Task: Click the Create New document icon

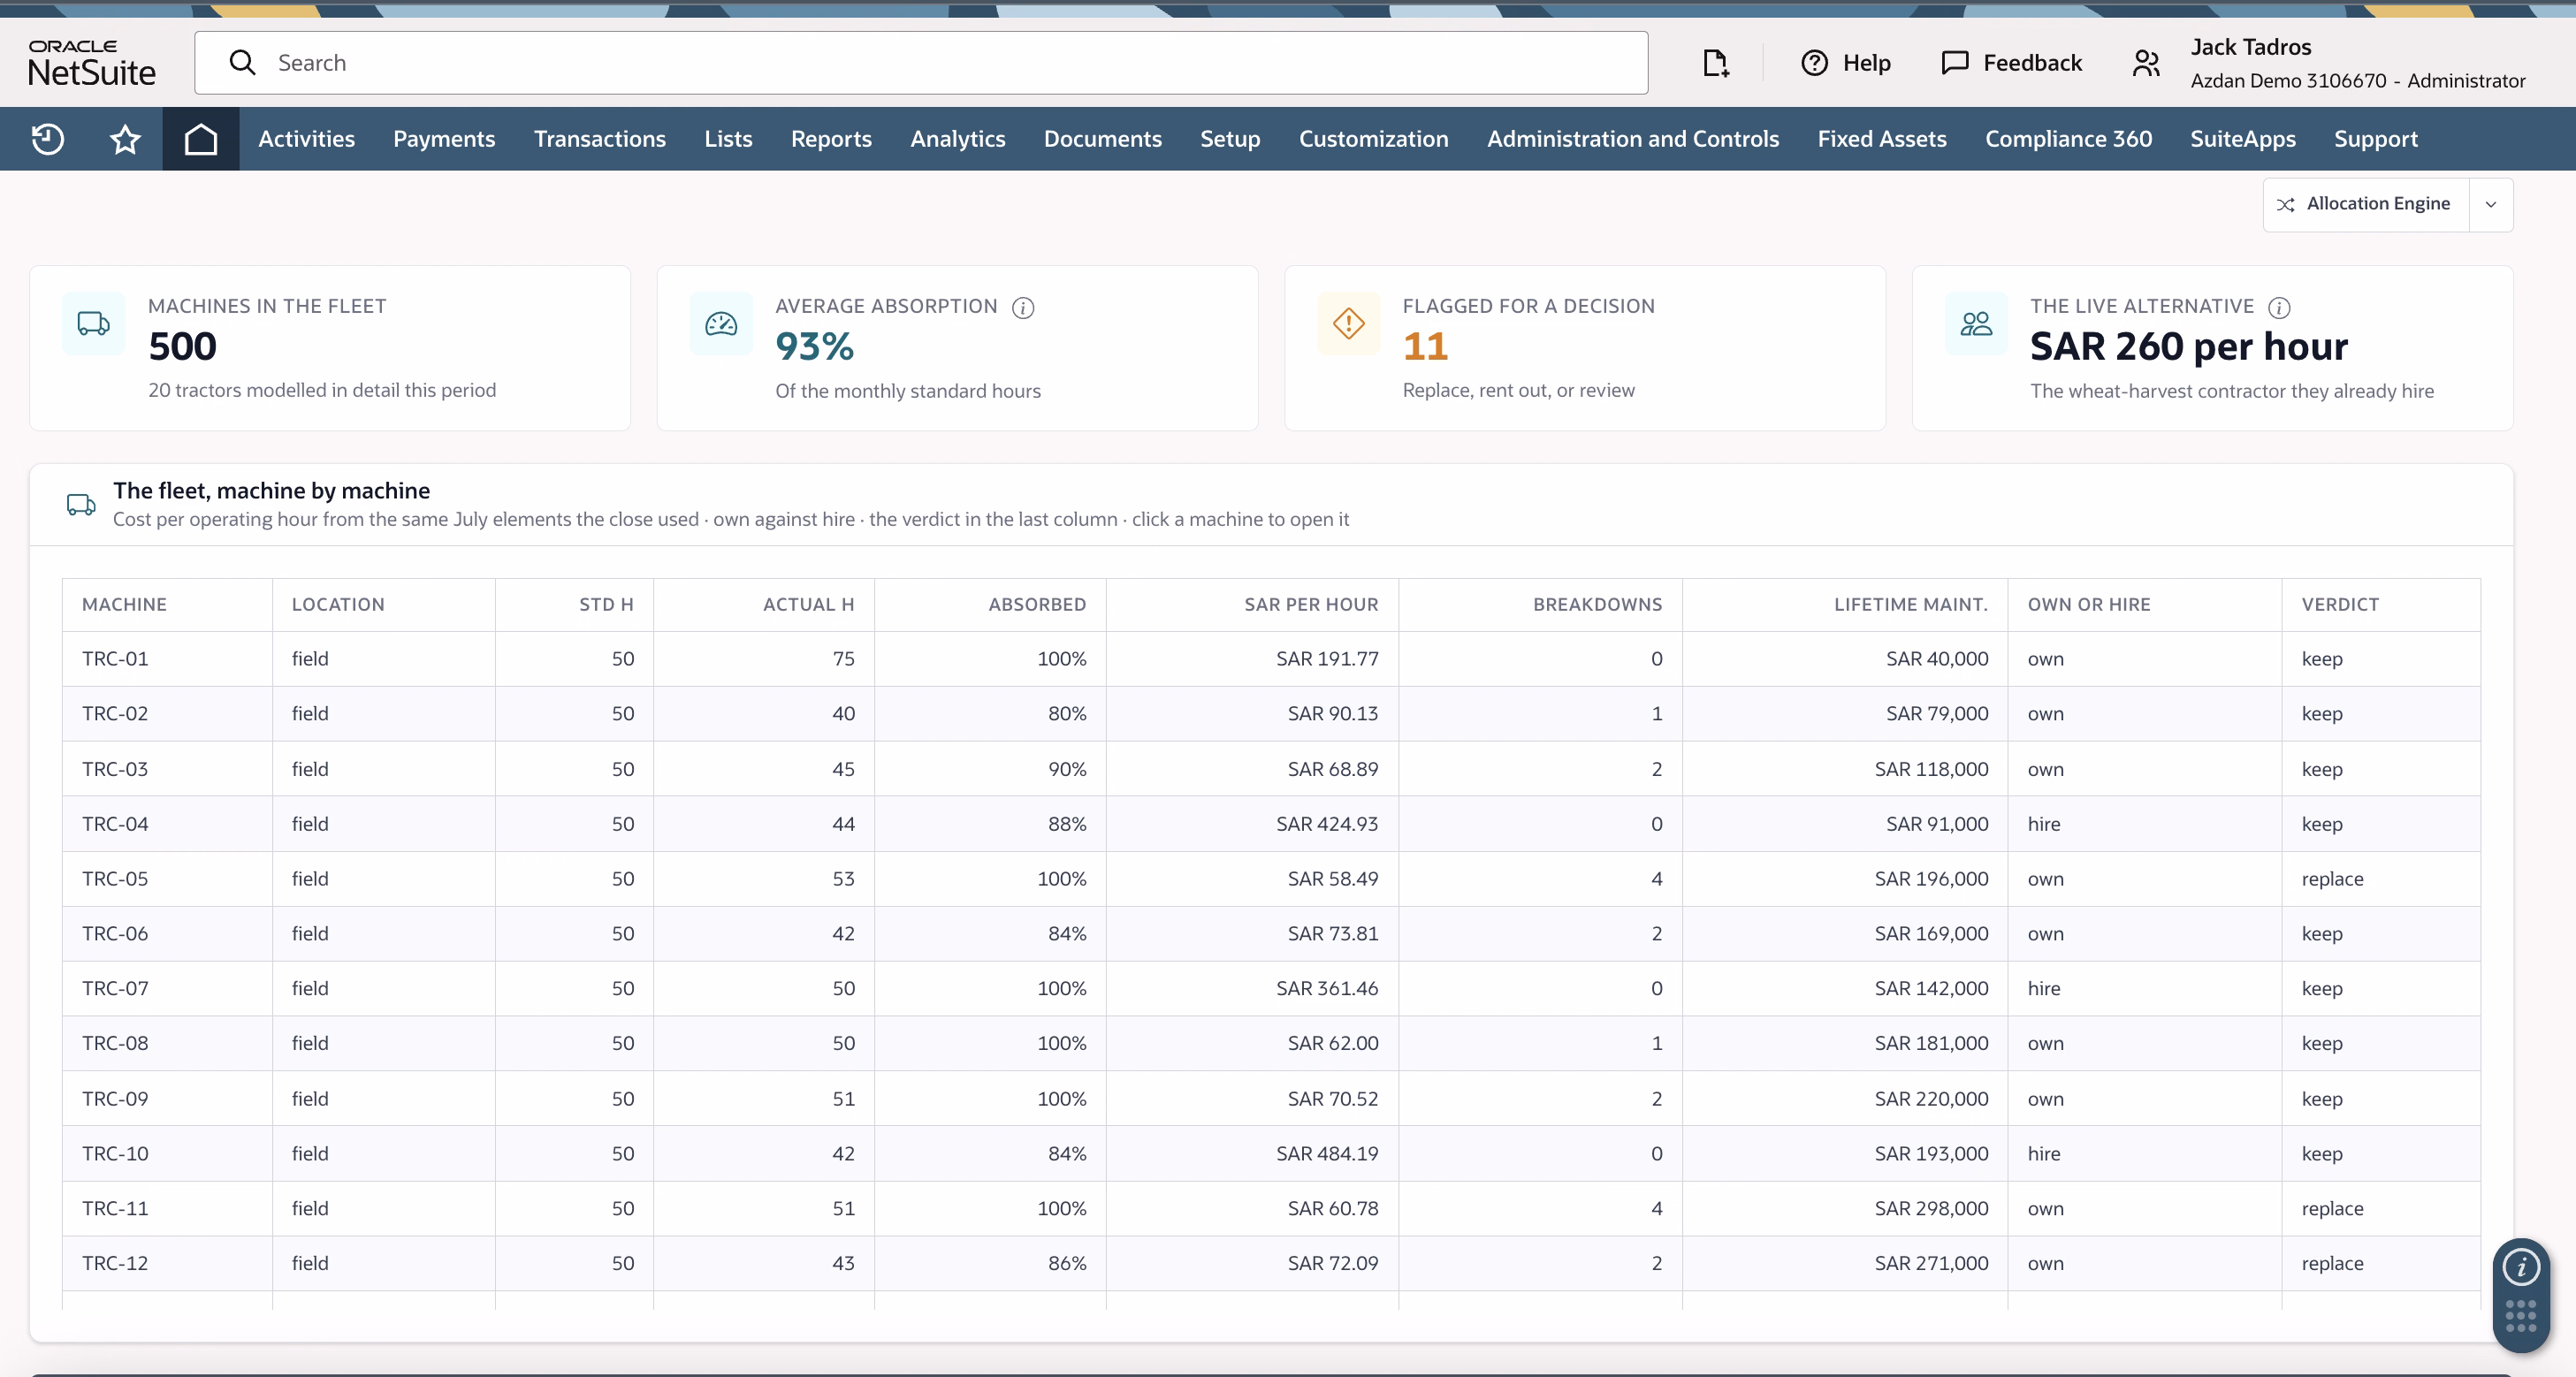Action: coord(1716,63)
